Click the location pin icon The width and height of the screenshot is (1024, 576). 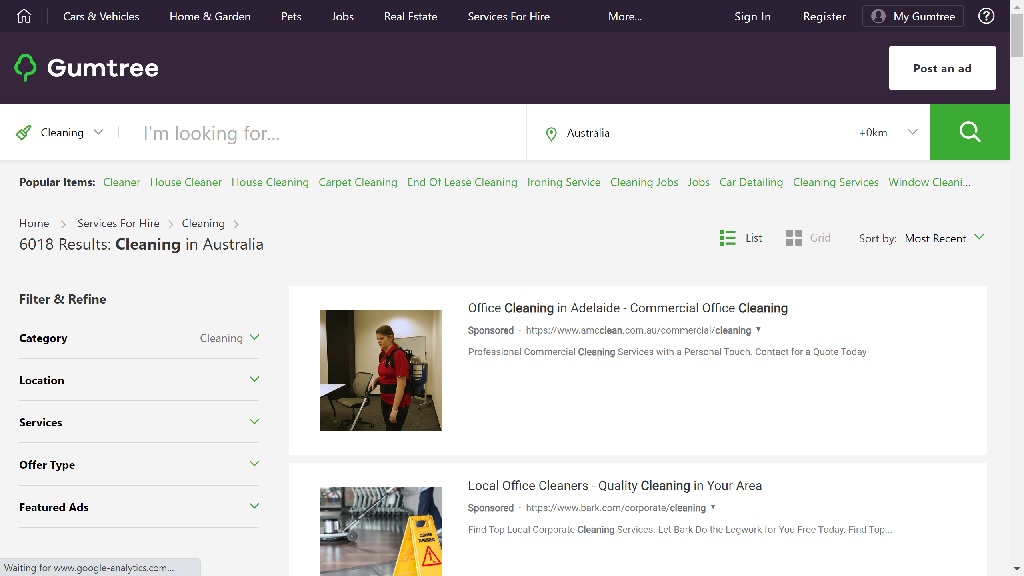[551, 133]
